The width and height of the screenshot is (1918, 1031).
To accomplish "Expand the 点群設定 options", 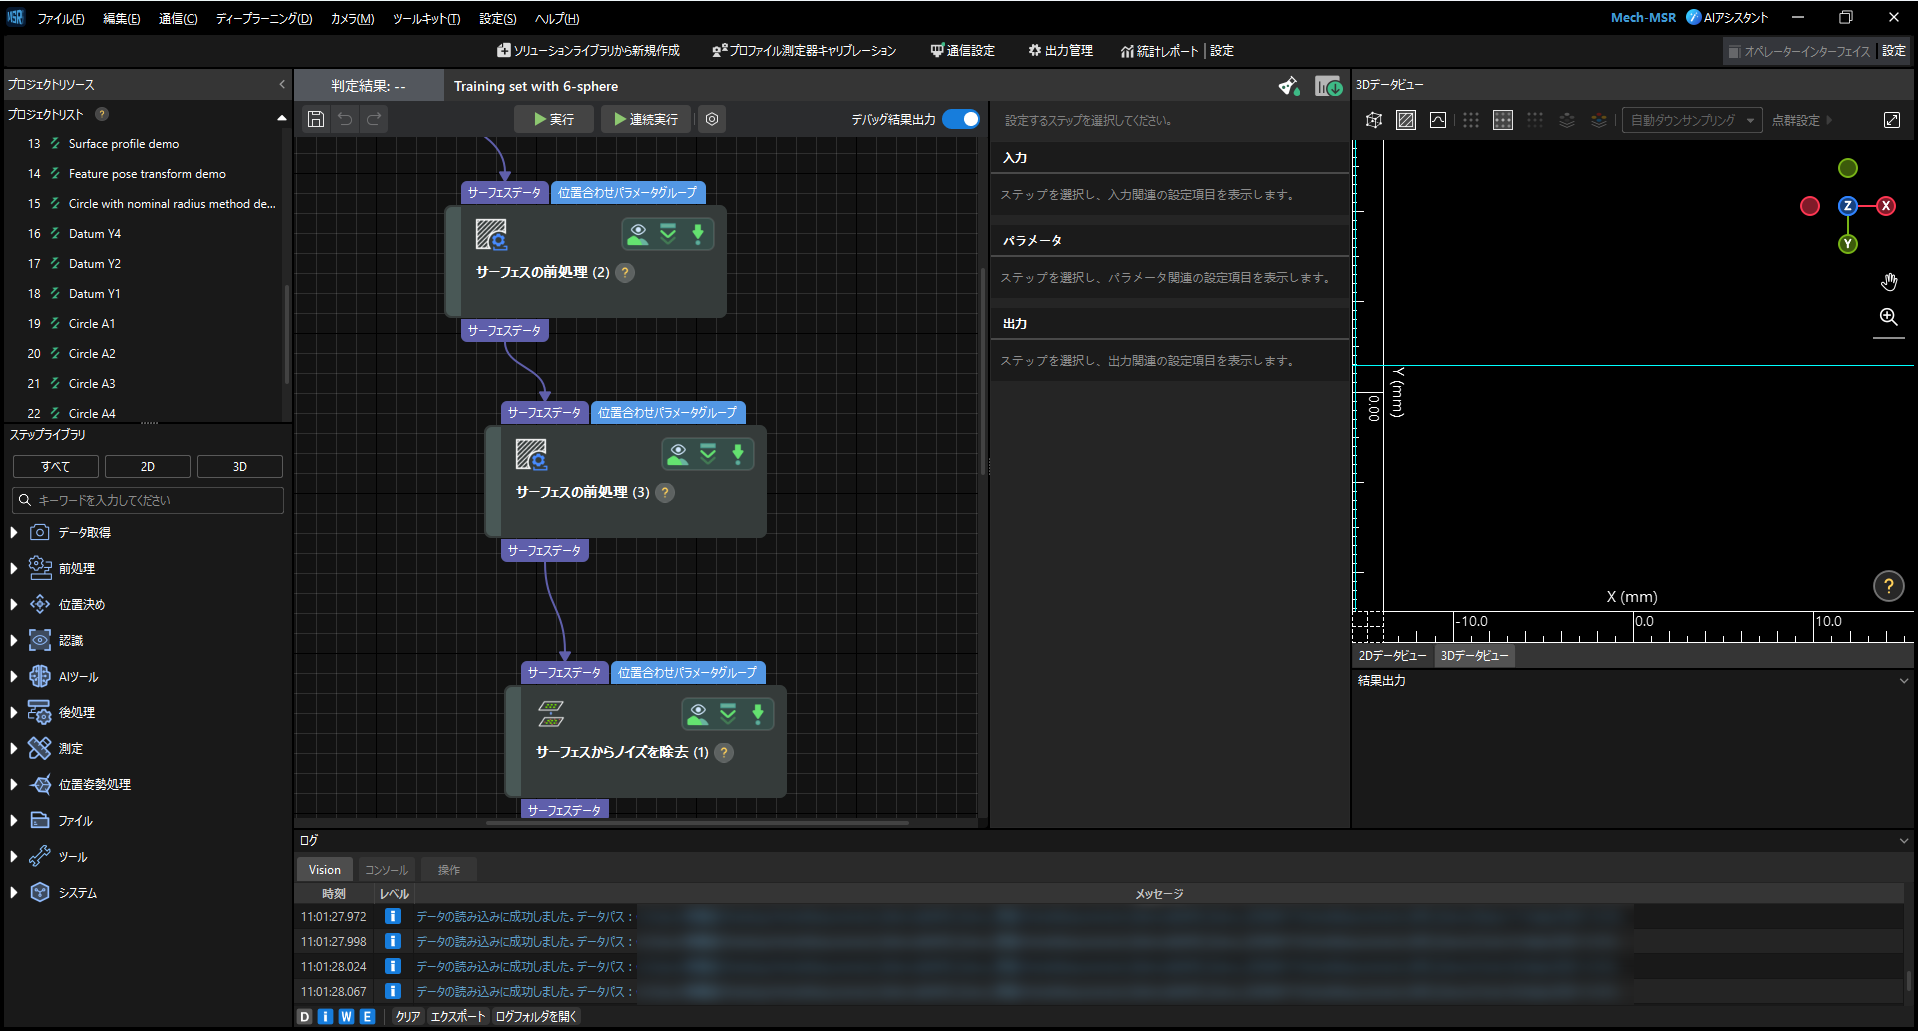I will click(x=1802, y=120).
